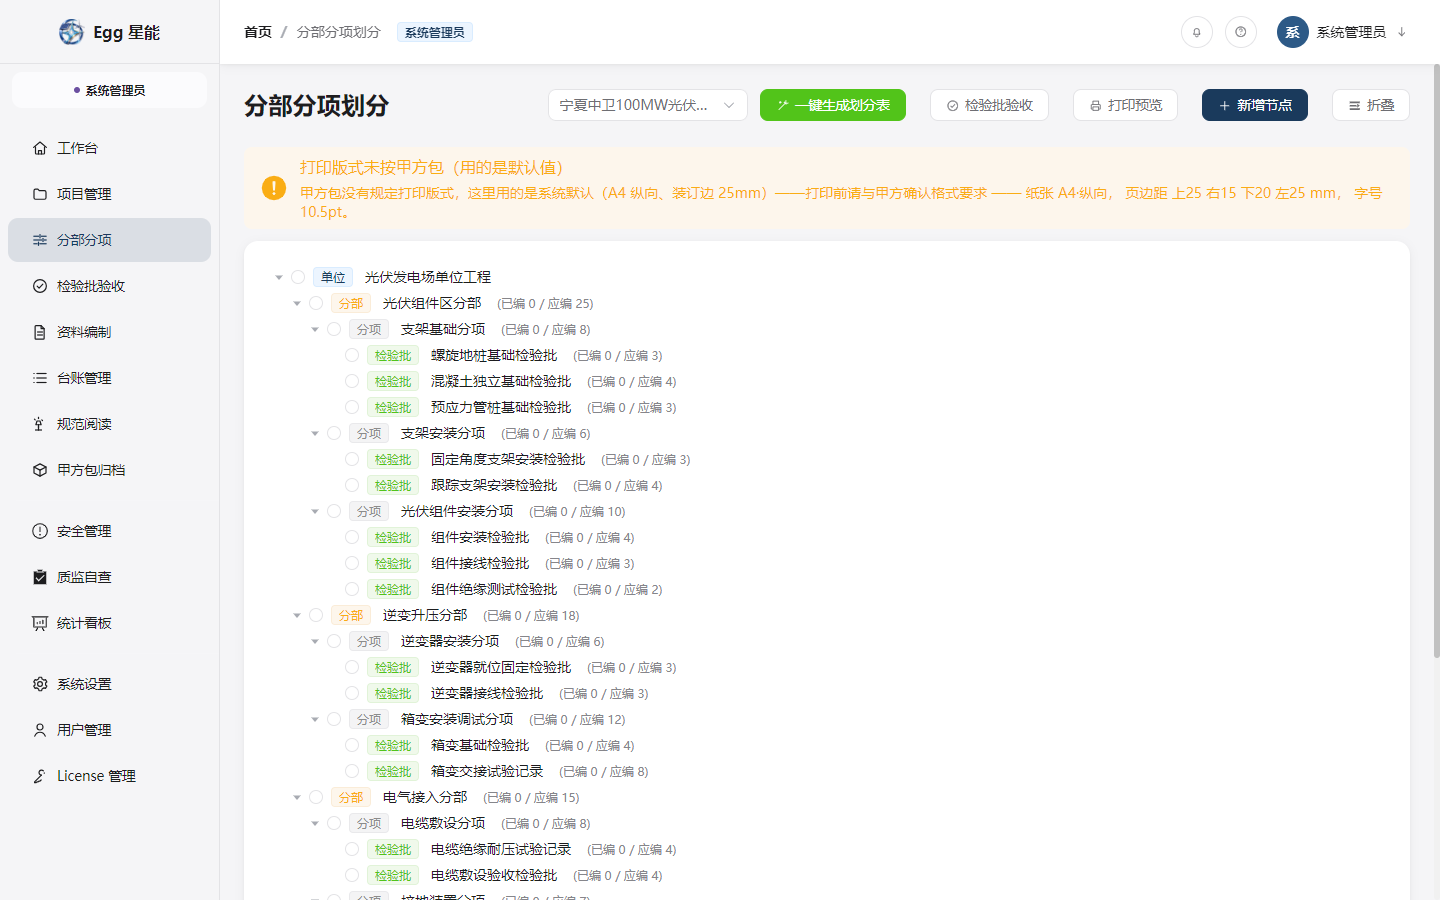Click the License 管理 key icon
Screen dimensions: 1440x900
point(40,776)
